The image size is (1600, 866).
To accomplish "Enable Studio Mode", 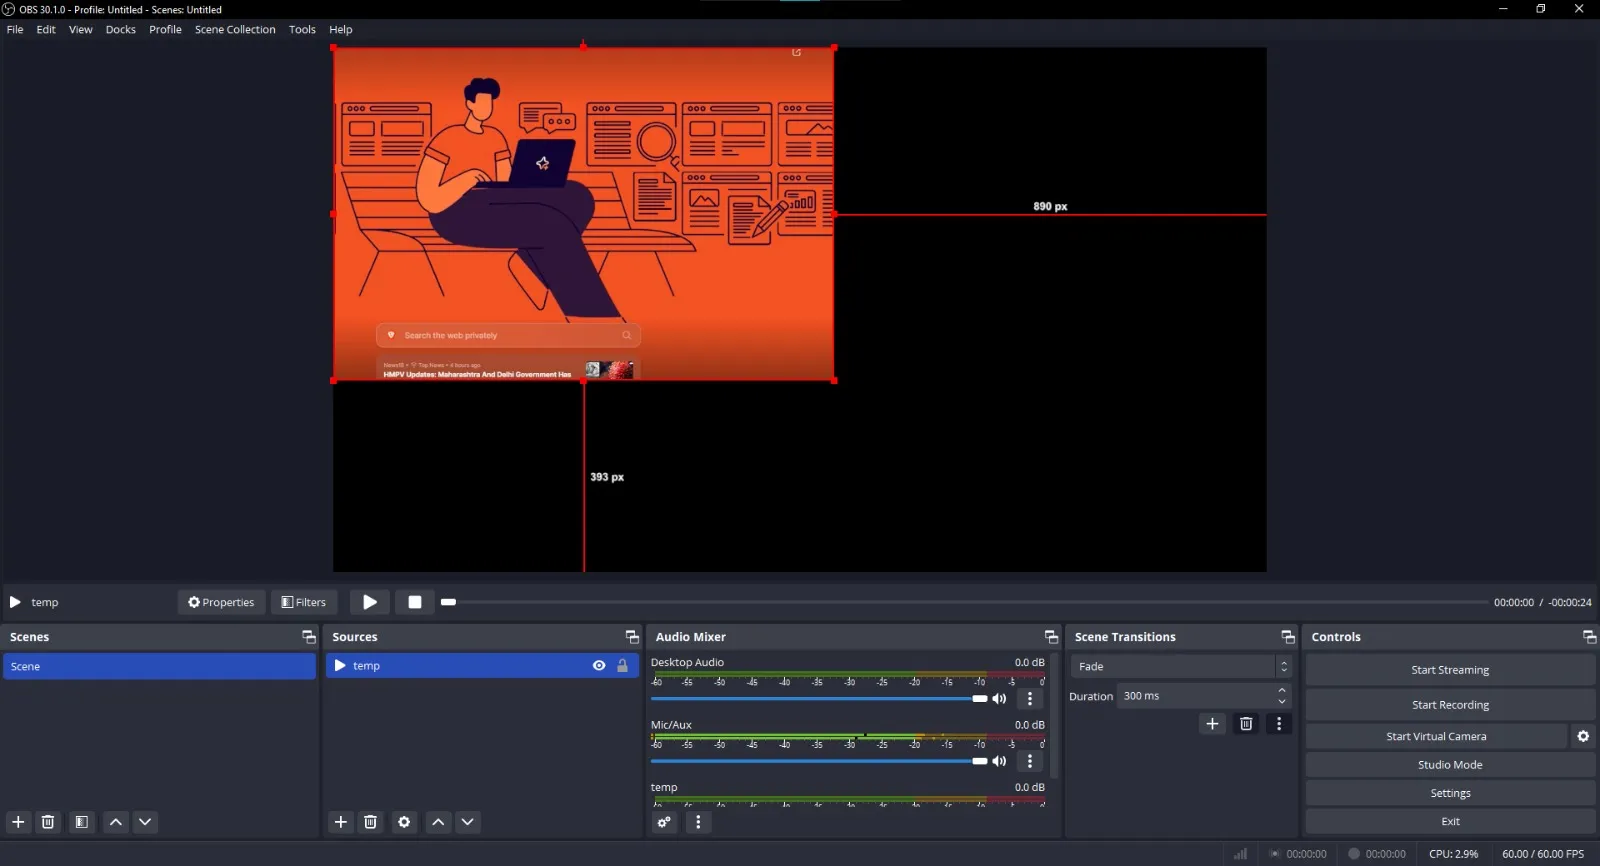I will click(1450, 765).
